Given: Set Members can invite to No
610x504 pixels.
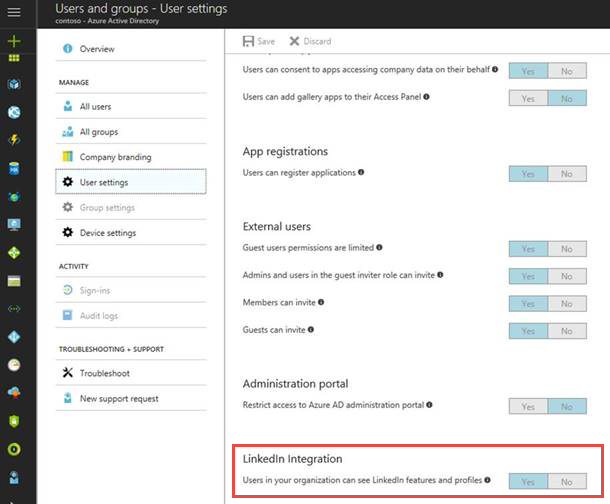Looking at the screenshot, I should tap(567, 304).
